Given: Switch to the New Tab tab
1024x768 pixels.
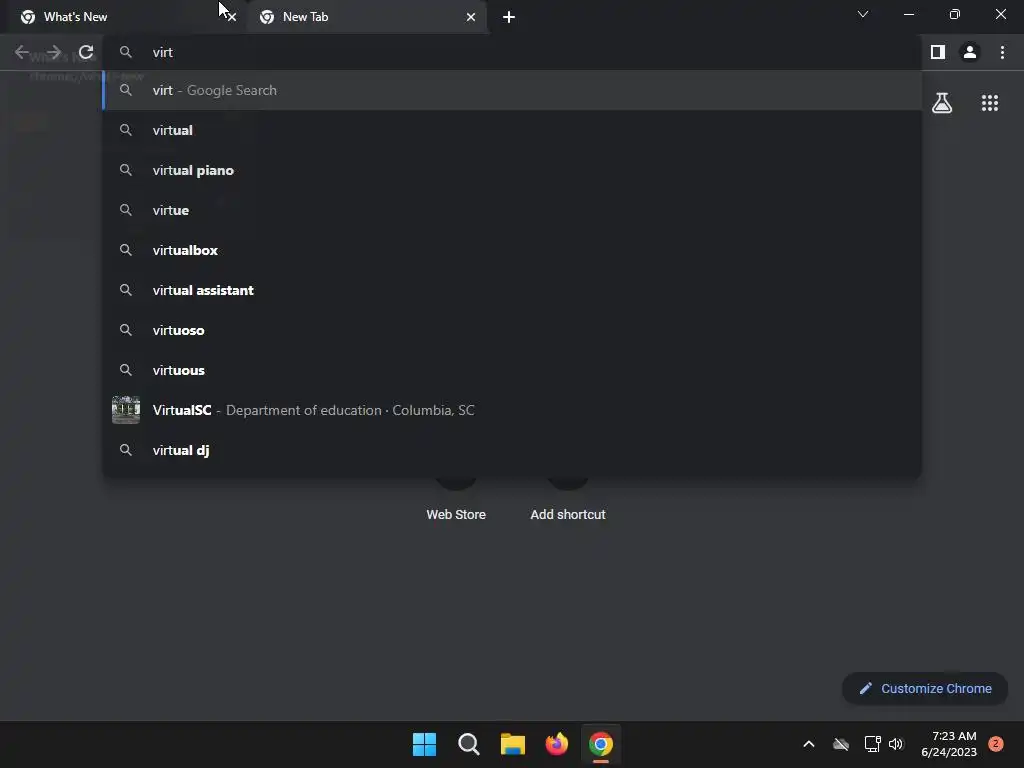Looking at the screenshot, I should [x=366, y=17].
